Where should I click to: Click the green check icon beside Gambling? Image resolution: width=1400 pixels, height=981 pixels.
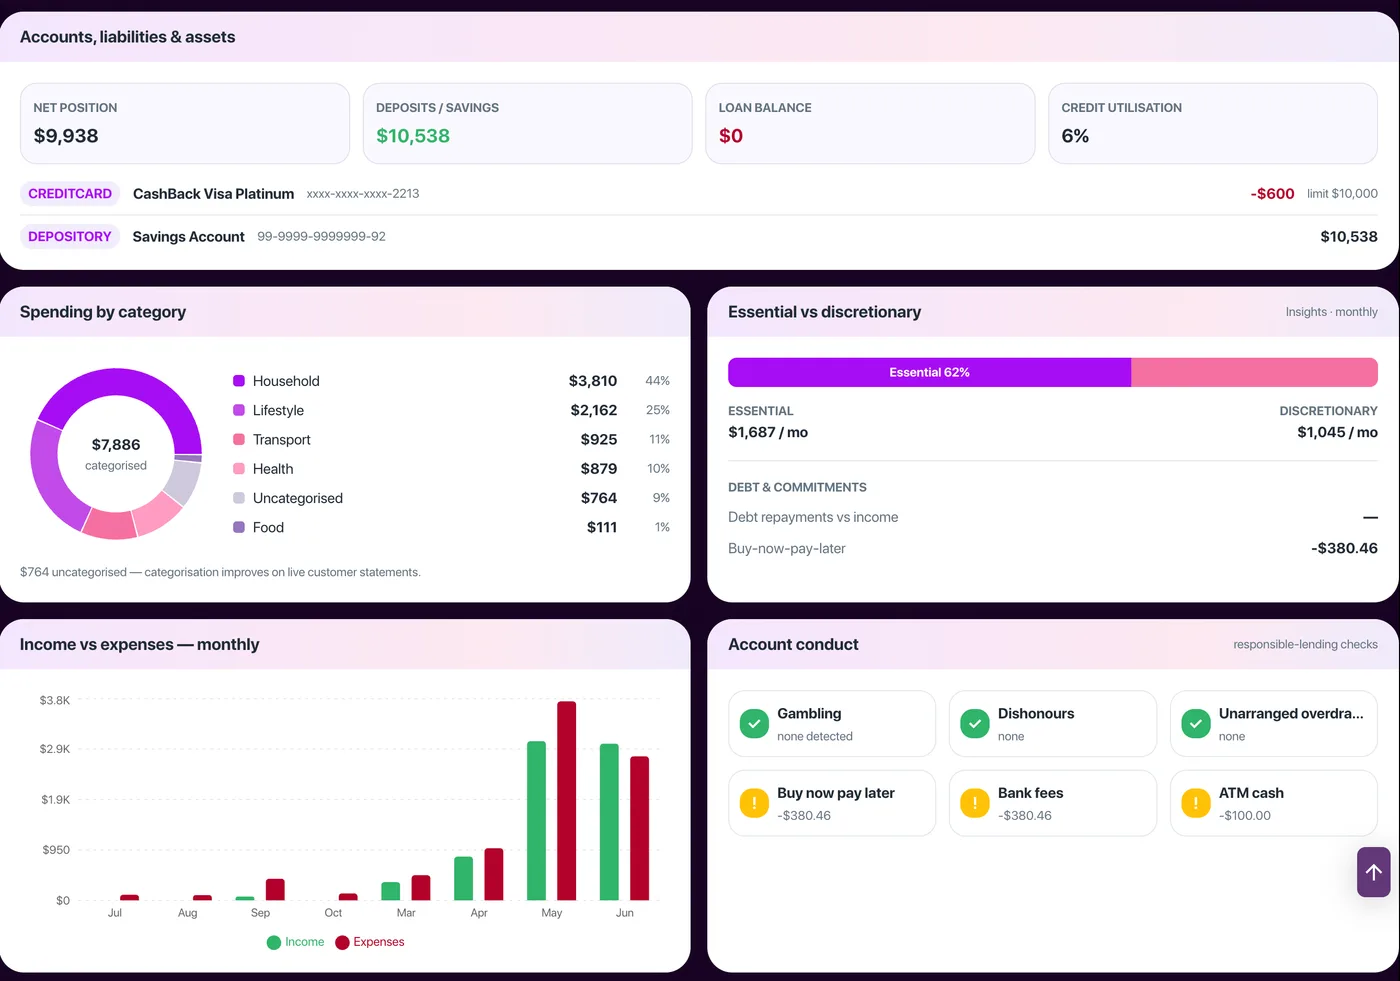754,723
